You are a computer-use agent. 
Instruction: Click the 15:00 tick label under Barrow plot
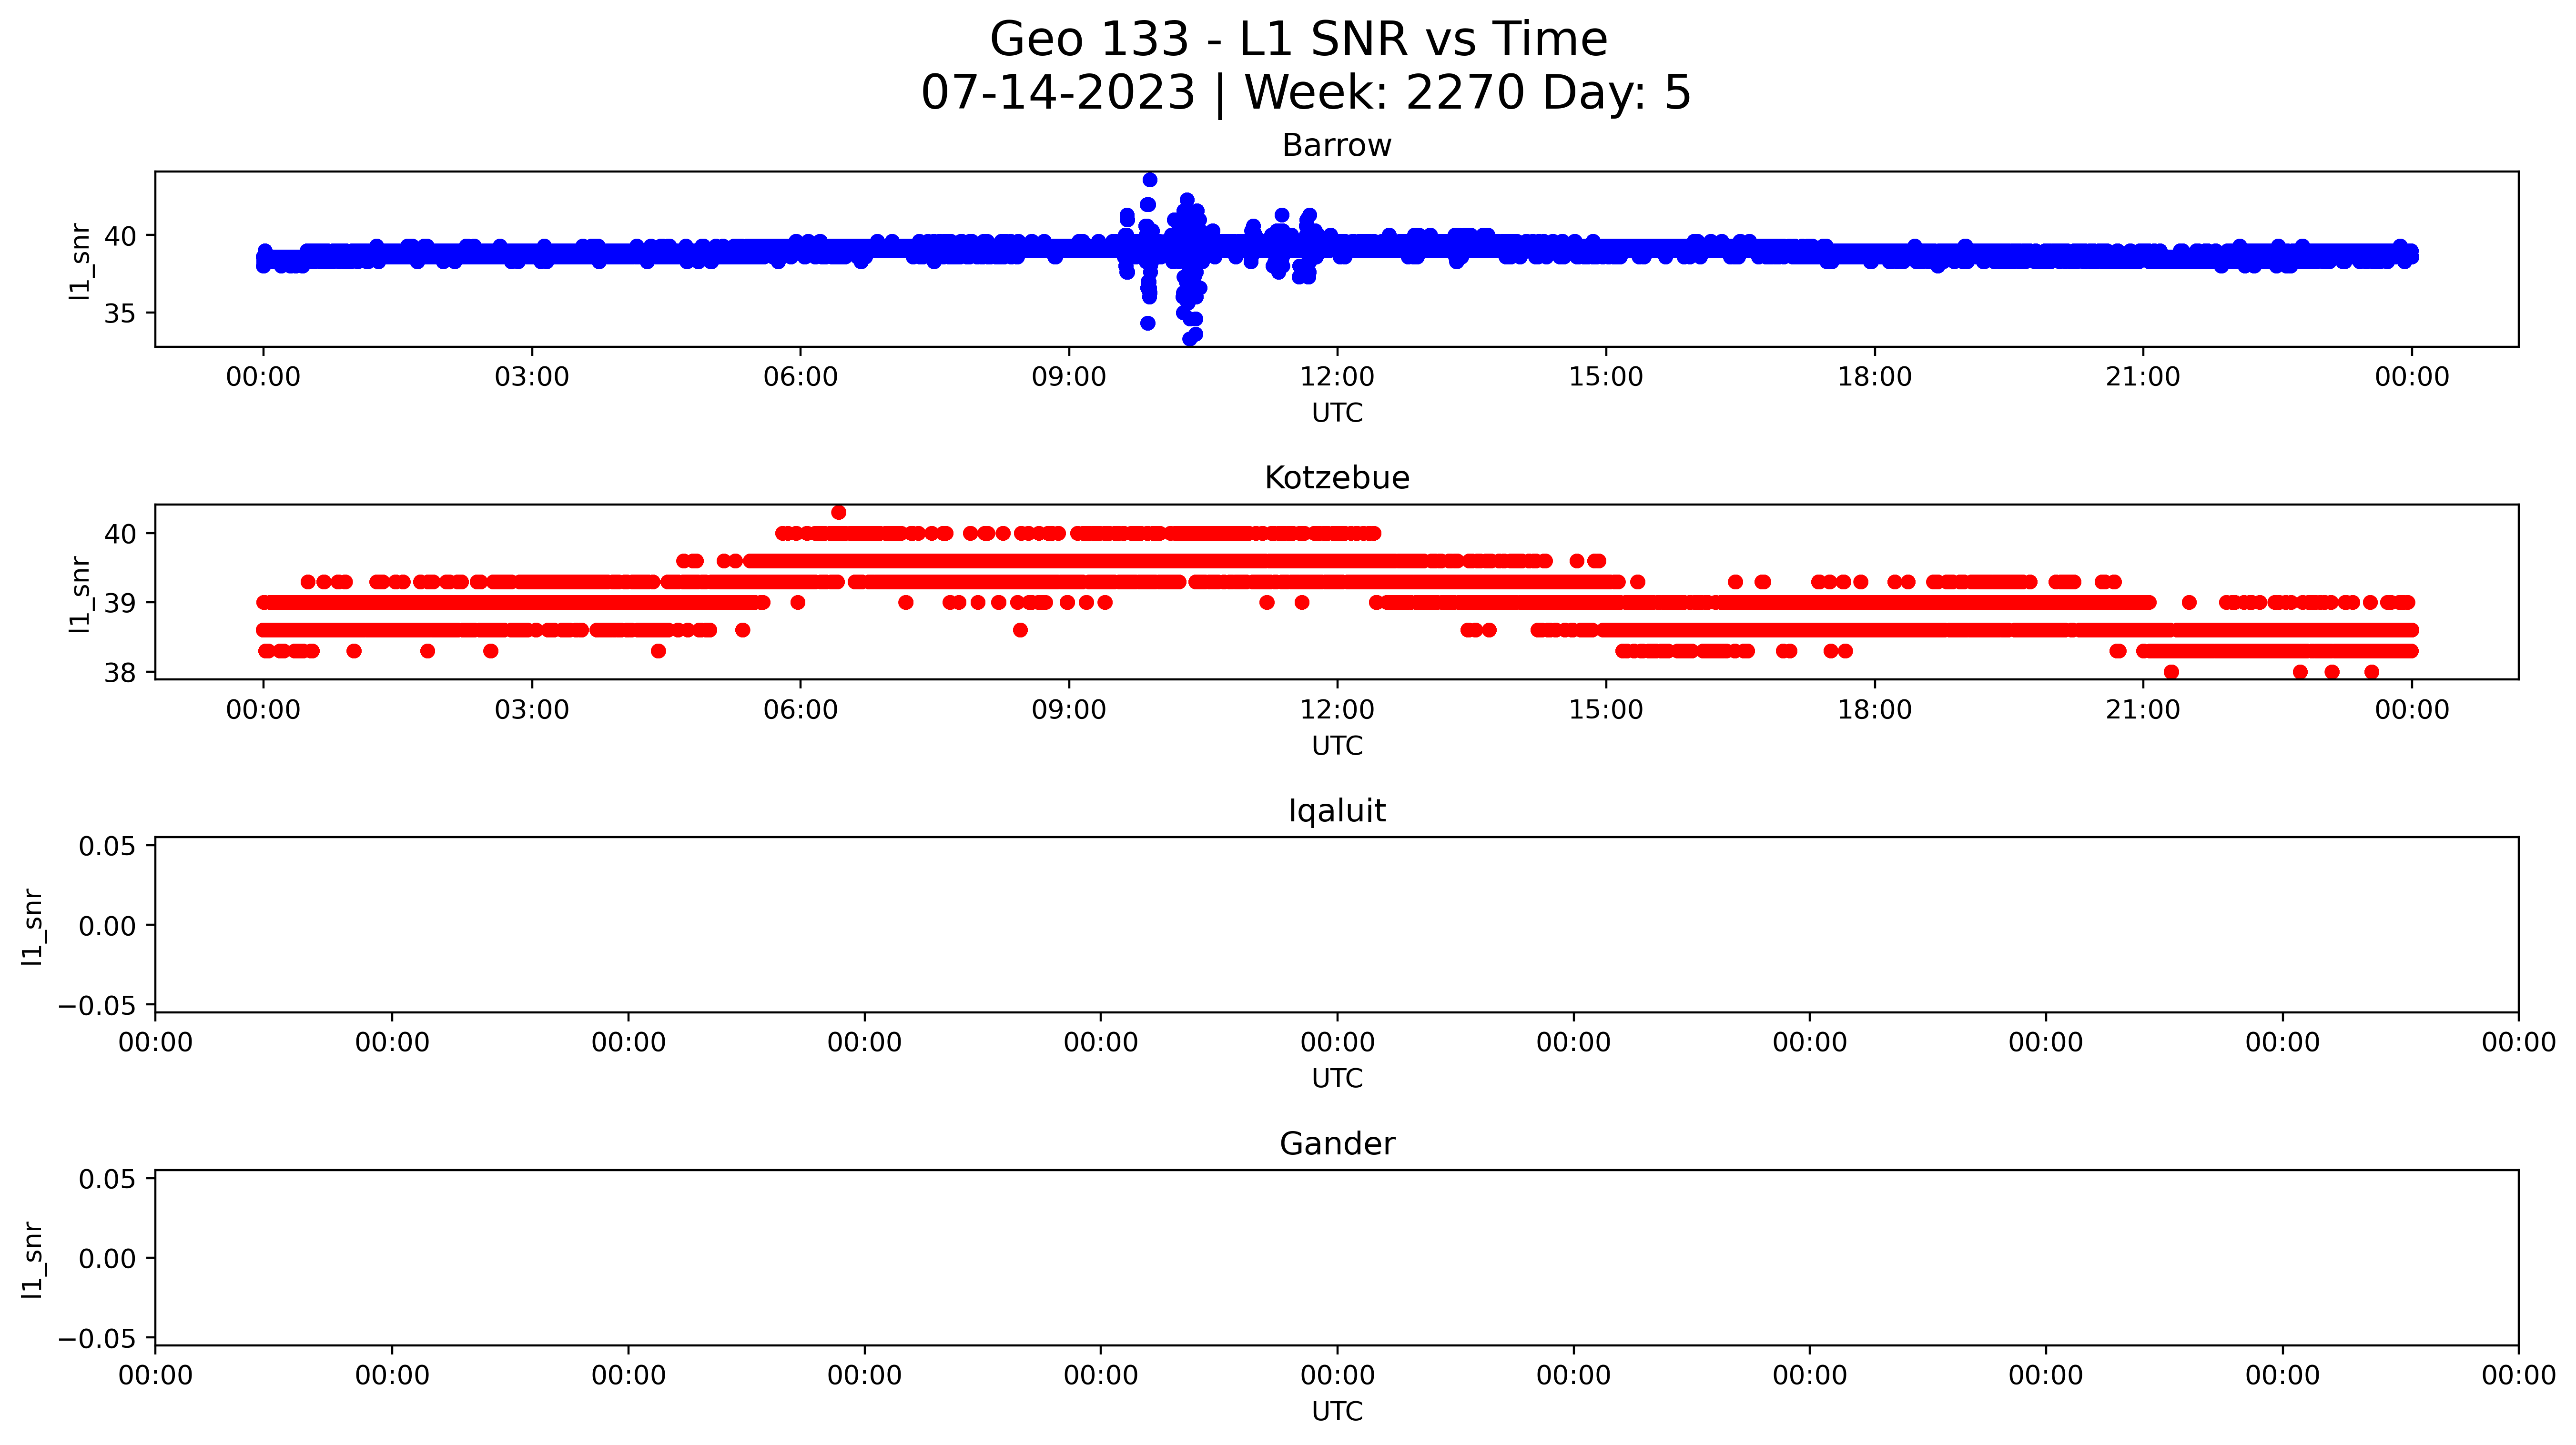[x=1606, y=377]
